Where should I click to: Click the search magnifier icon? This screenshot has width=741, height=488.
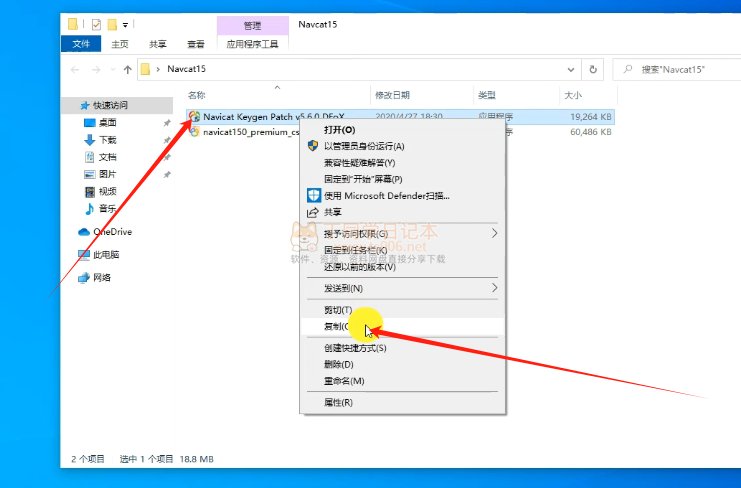pyautogui.click(x=628, y=69)
